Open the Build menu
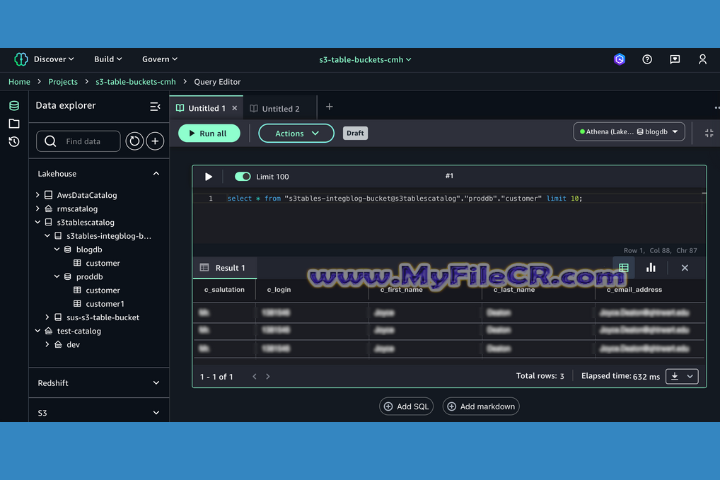This screenshot has height=480, width=720. (x=108, y=59)
